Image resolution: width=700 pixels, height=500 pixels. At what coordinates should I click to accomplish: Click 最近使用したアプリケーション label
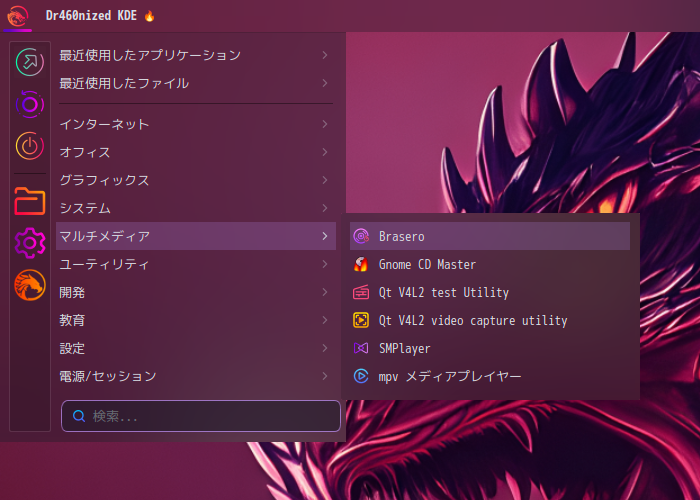(x=150, y=55)
